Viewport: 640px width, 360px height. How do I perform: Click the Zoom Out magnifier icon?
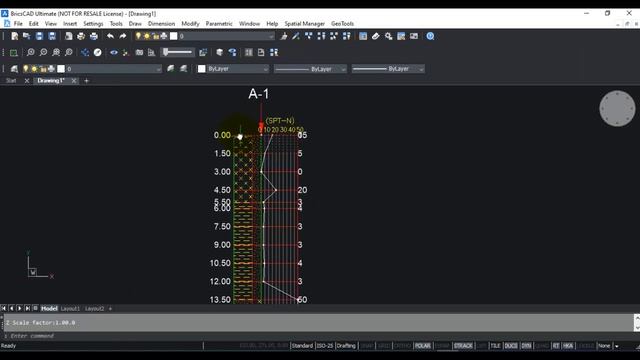(x=43, y=52)
